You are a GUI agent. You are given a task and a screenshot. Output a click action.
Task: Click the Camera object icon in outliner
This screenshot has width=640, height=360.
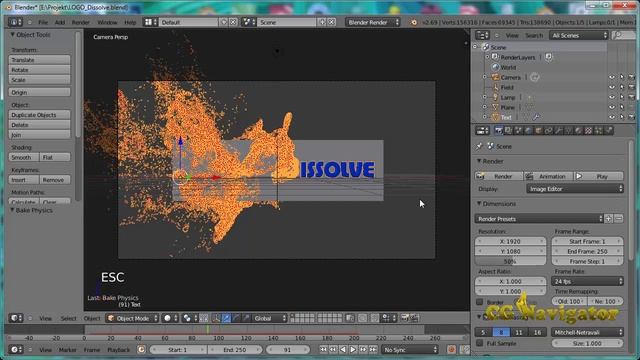click(495, 77)
